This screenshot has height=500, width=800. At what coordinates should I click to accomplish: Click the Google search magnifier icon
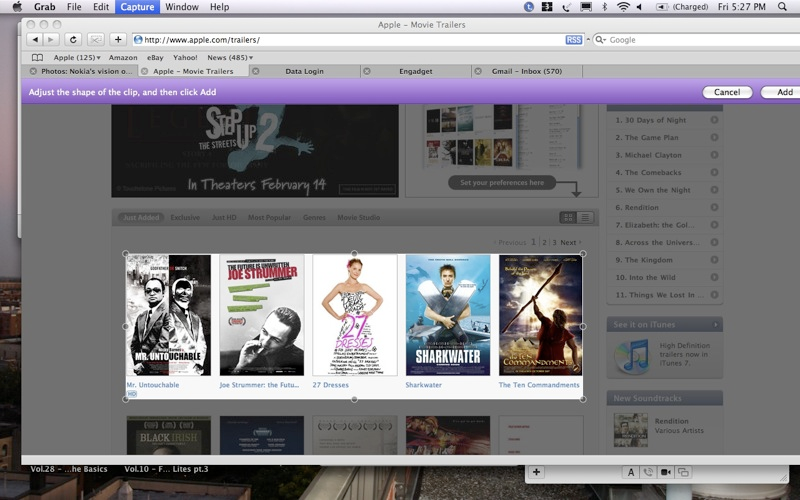point(601,40)
